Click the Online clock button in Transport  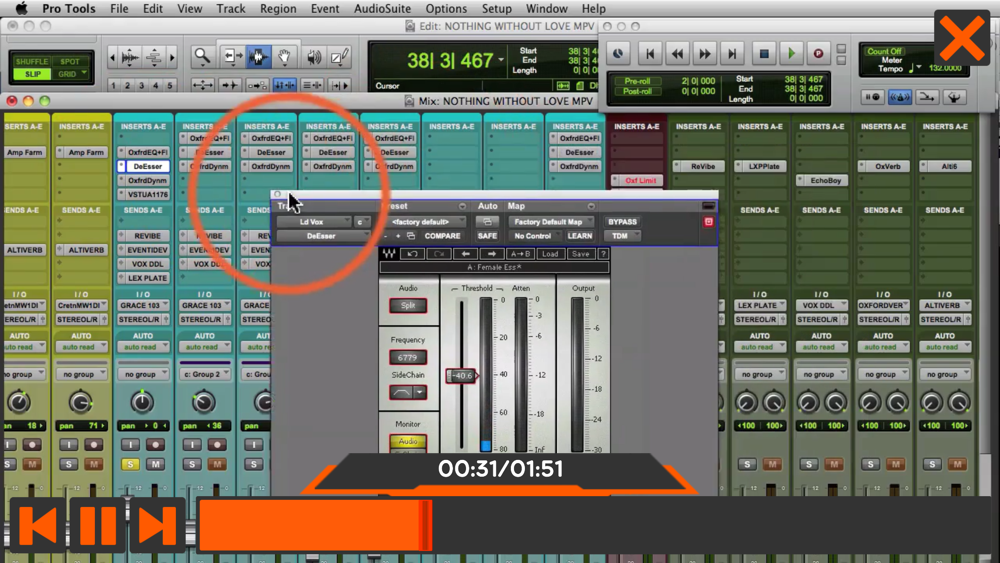(618, 54)
